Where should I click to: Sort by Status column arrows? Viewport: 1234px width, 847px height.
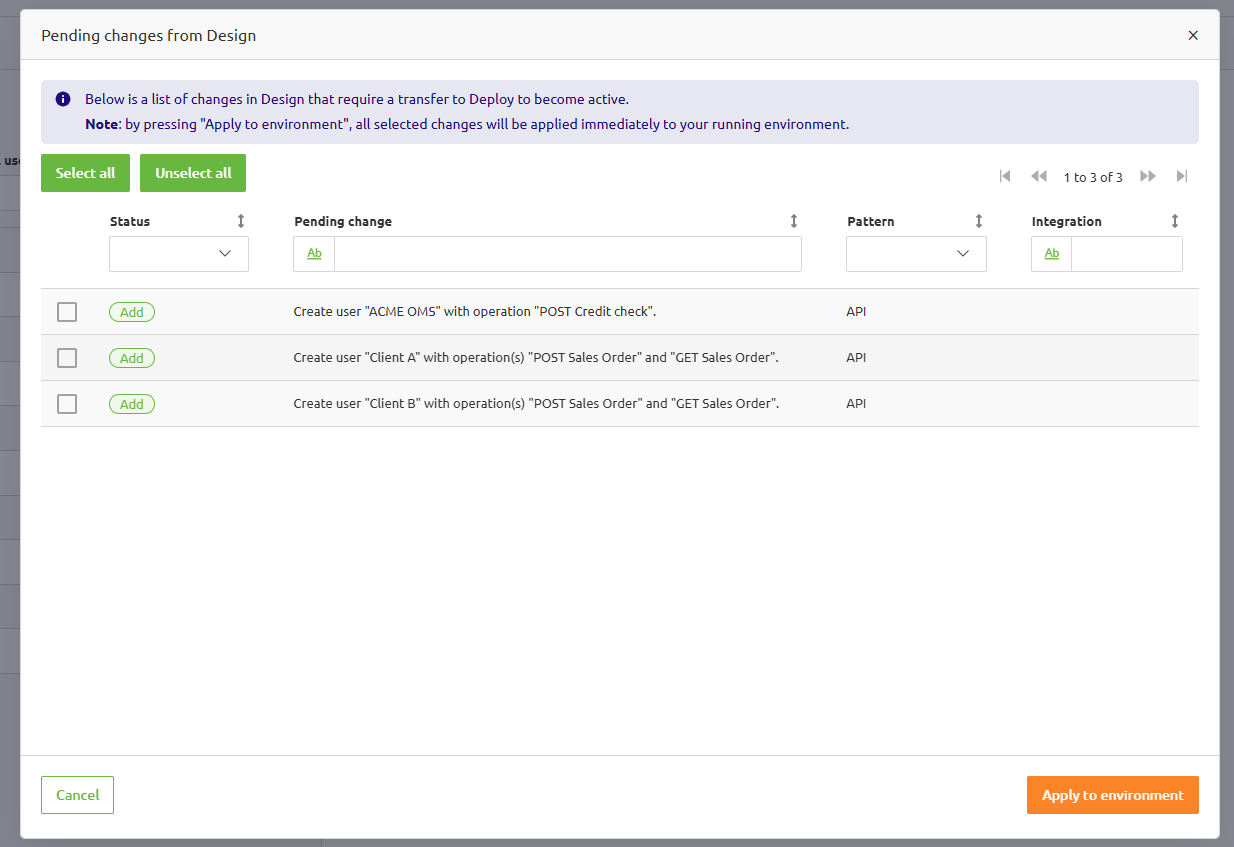(241, 221)
